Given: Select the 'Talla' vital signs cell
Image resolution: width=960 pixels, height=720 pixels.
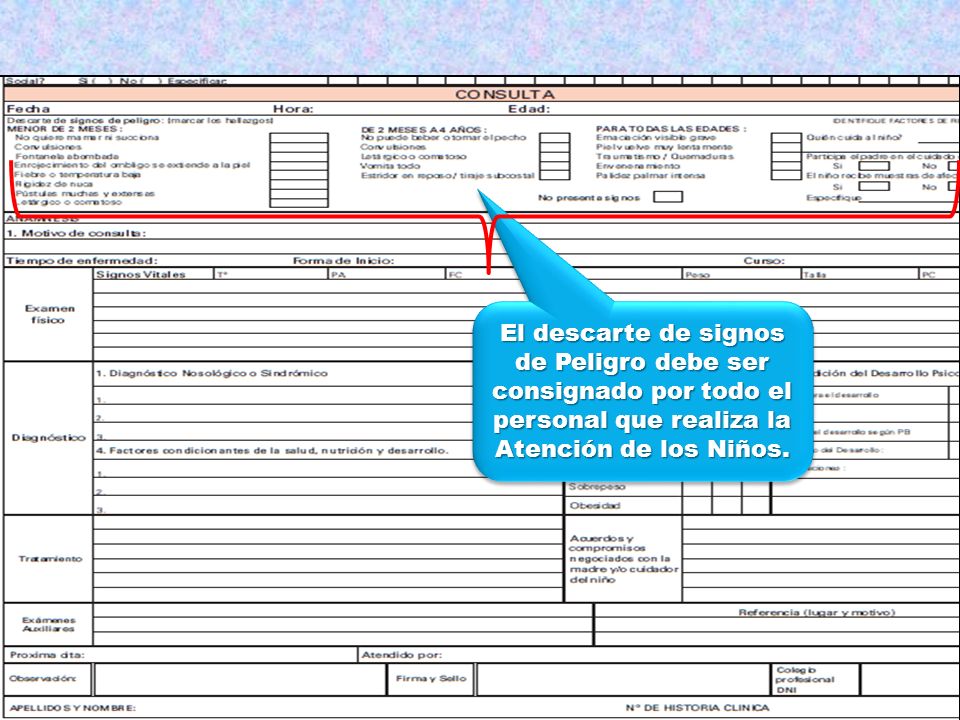Looking at the screenshot, I should click(860, 274).
